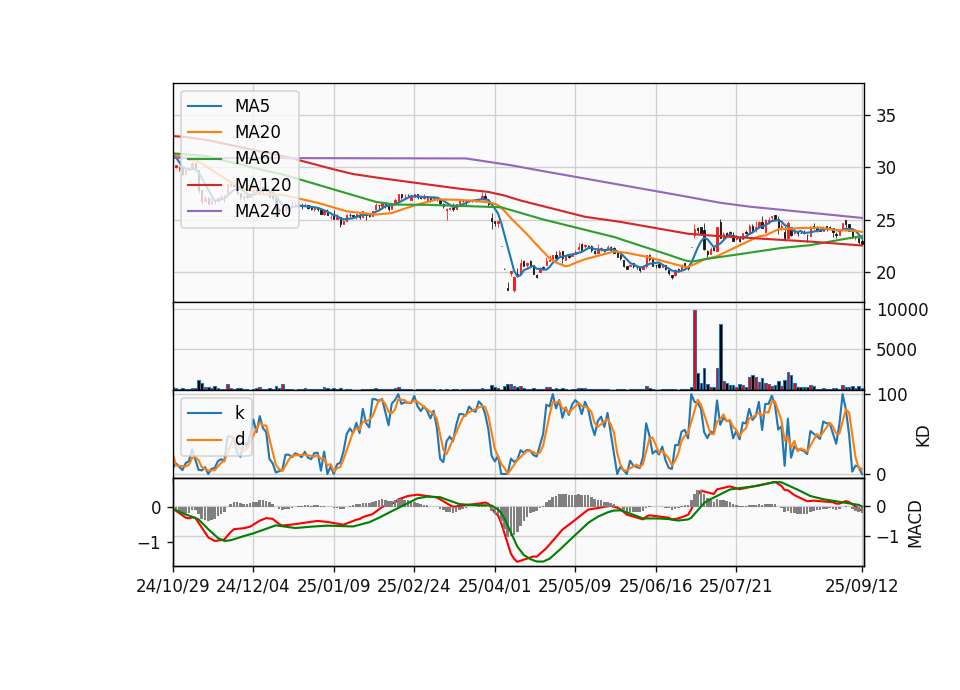Click the 25/07/21 date axis label

tap(736, 586)
